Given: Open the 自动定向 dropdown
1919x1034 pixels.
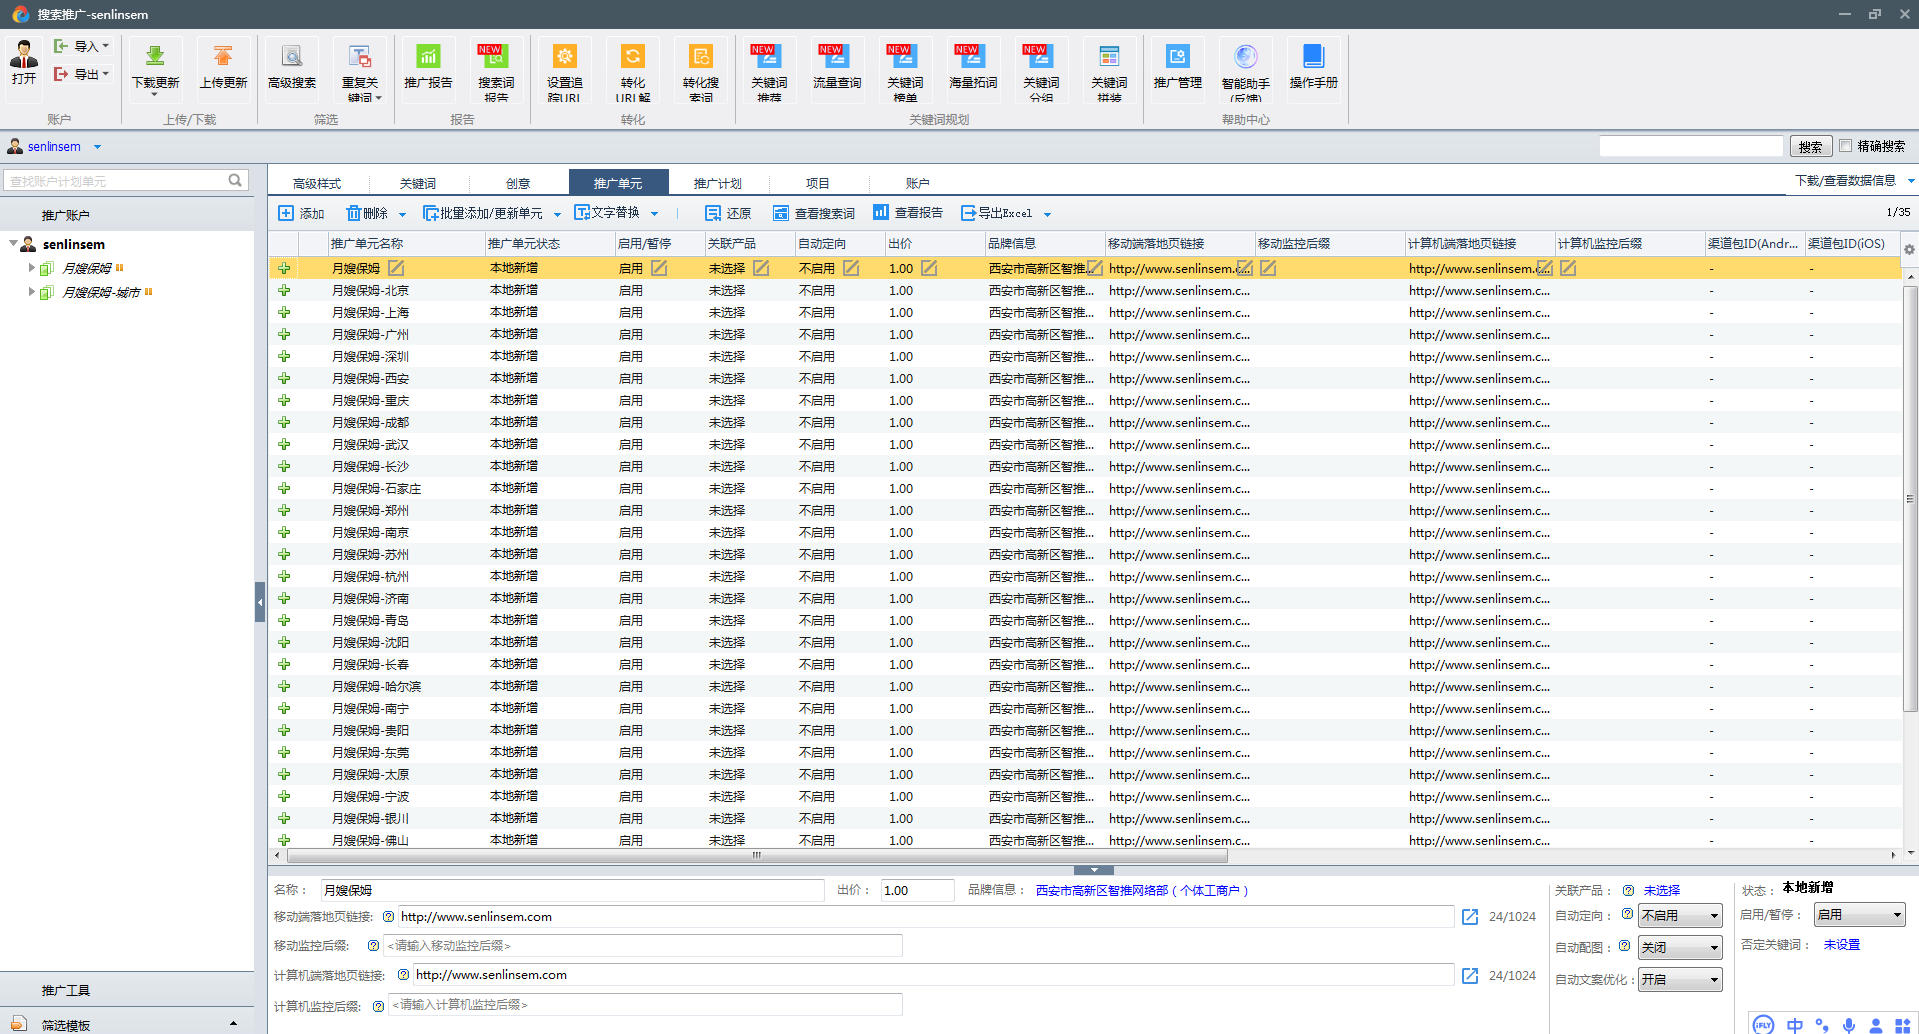Looking at the screenshot, I should (x=1680, y=916).
